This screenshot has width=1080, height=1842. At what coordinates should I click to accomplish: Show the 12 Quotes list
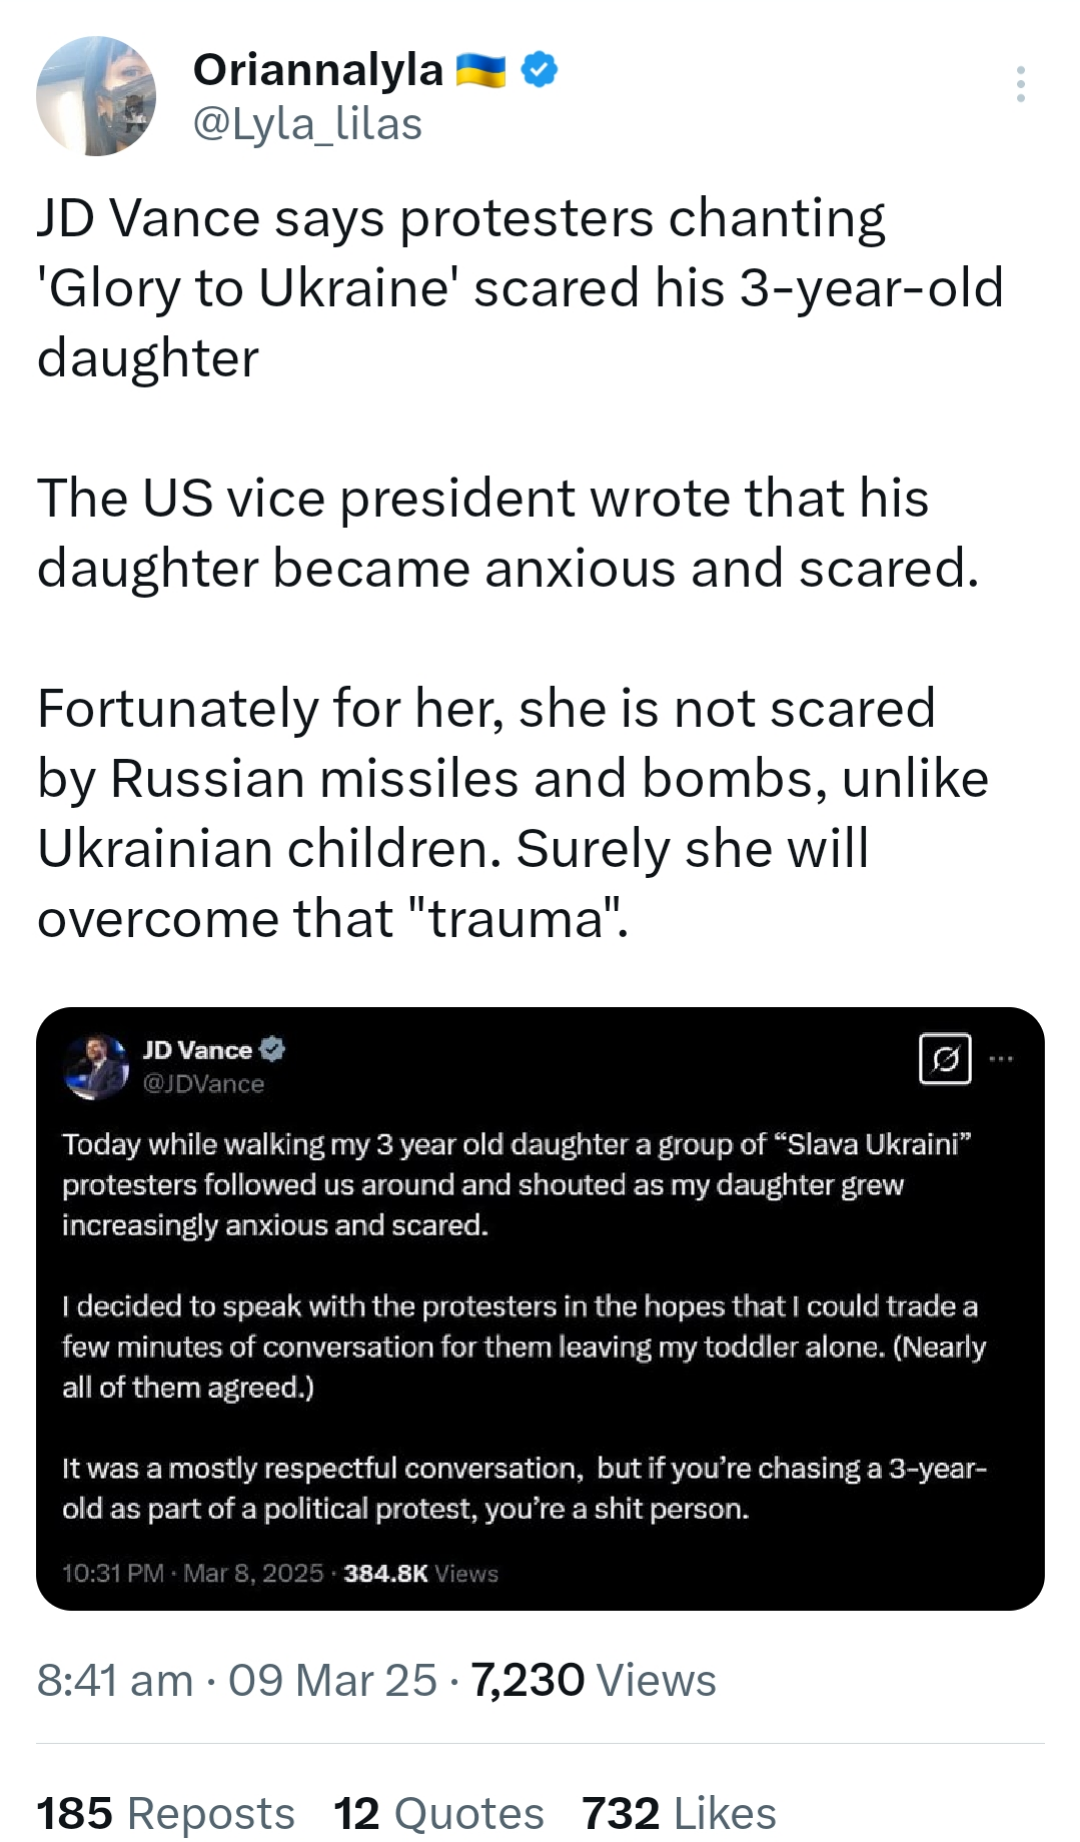(438, 1813)
